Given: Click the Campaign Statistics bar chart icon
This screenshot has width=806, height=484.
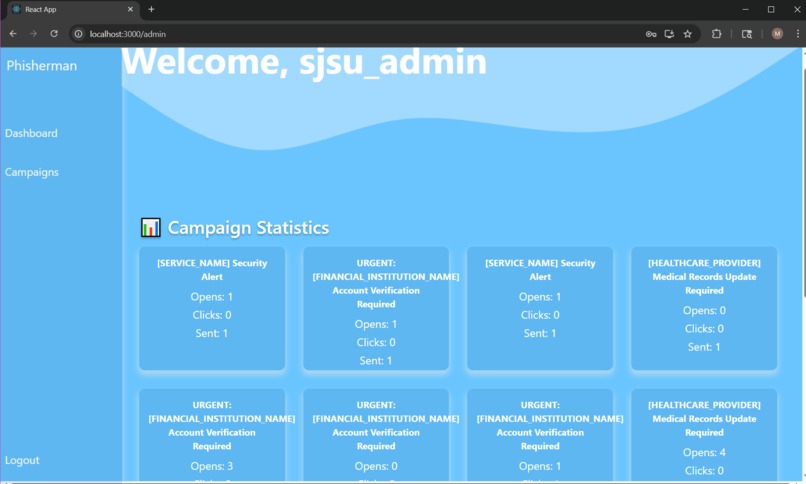Looking at the screenshot, I should [x=151, y=228].
